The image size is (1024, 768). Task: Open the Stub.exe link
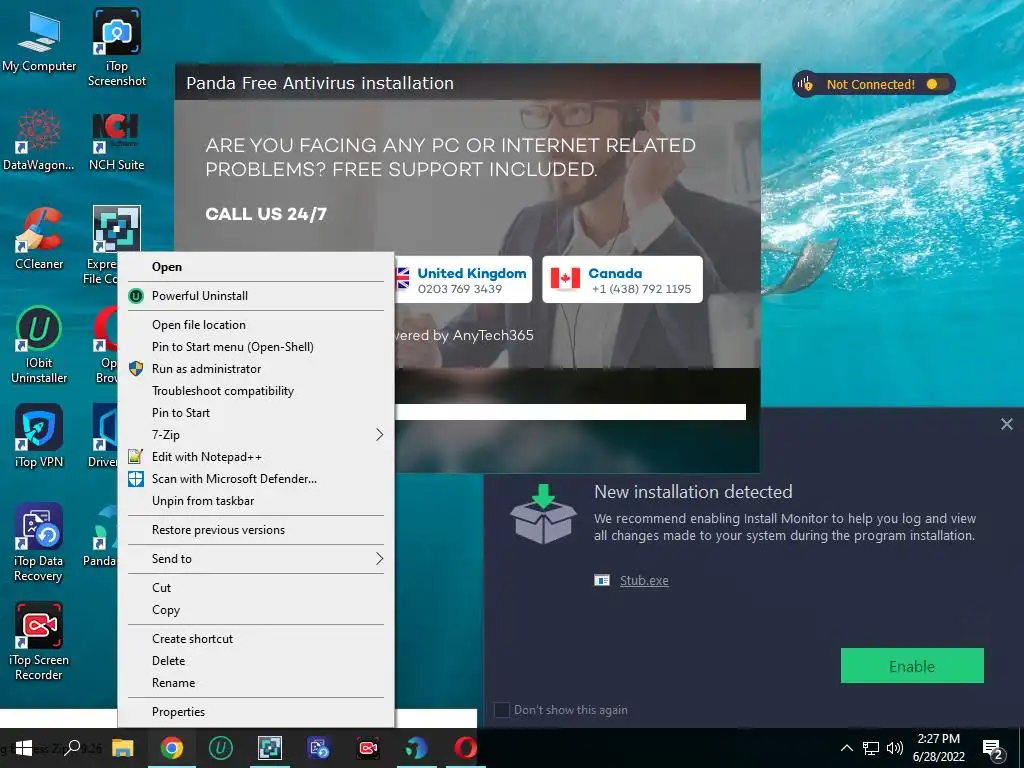(x=644, y=581)
